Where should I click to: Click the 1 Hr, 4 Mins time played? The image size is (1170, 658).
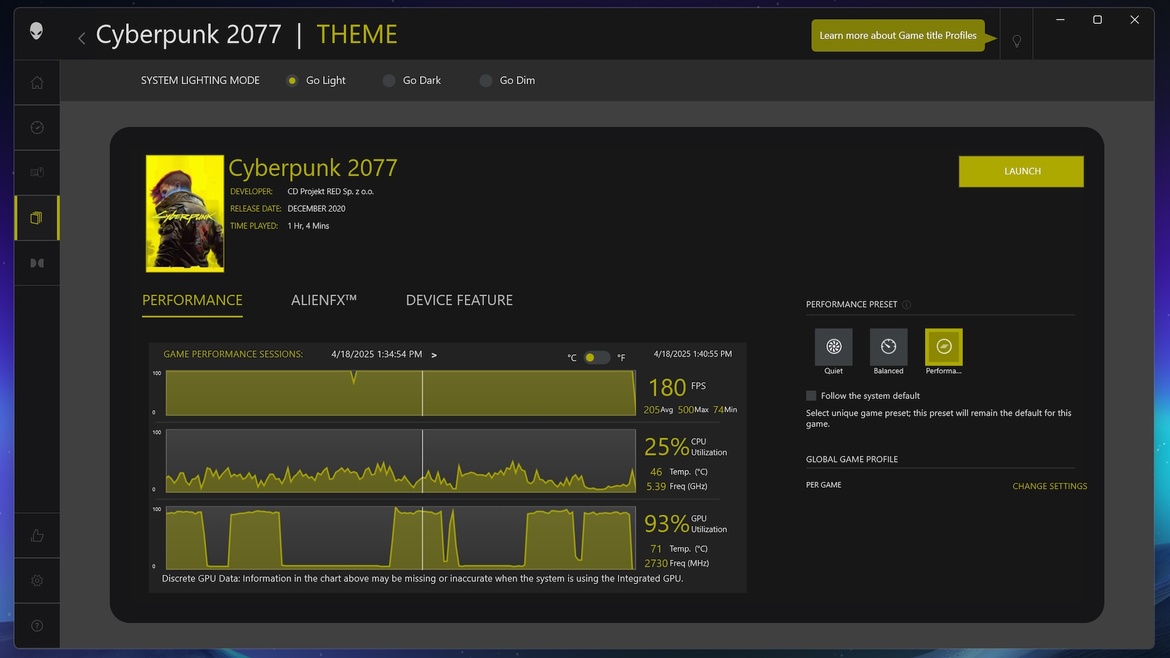point(308,225)
